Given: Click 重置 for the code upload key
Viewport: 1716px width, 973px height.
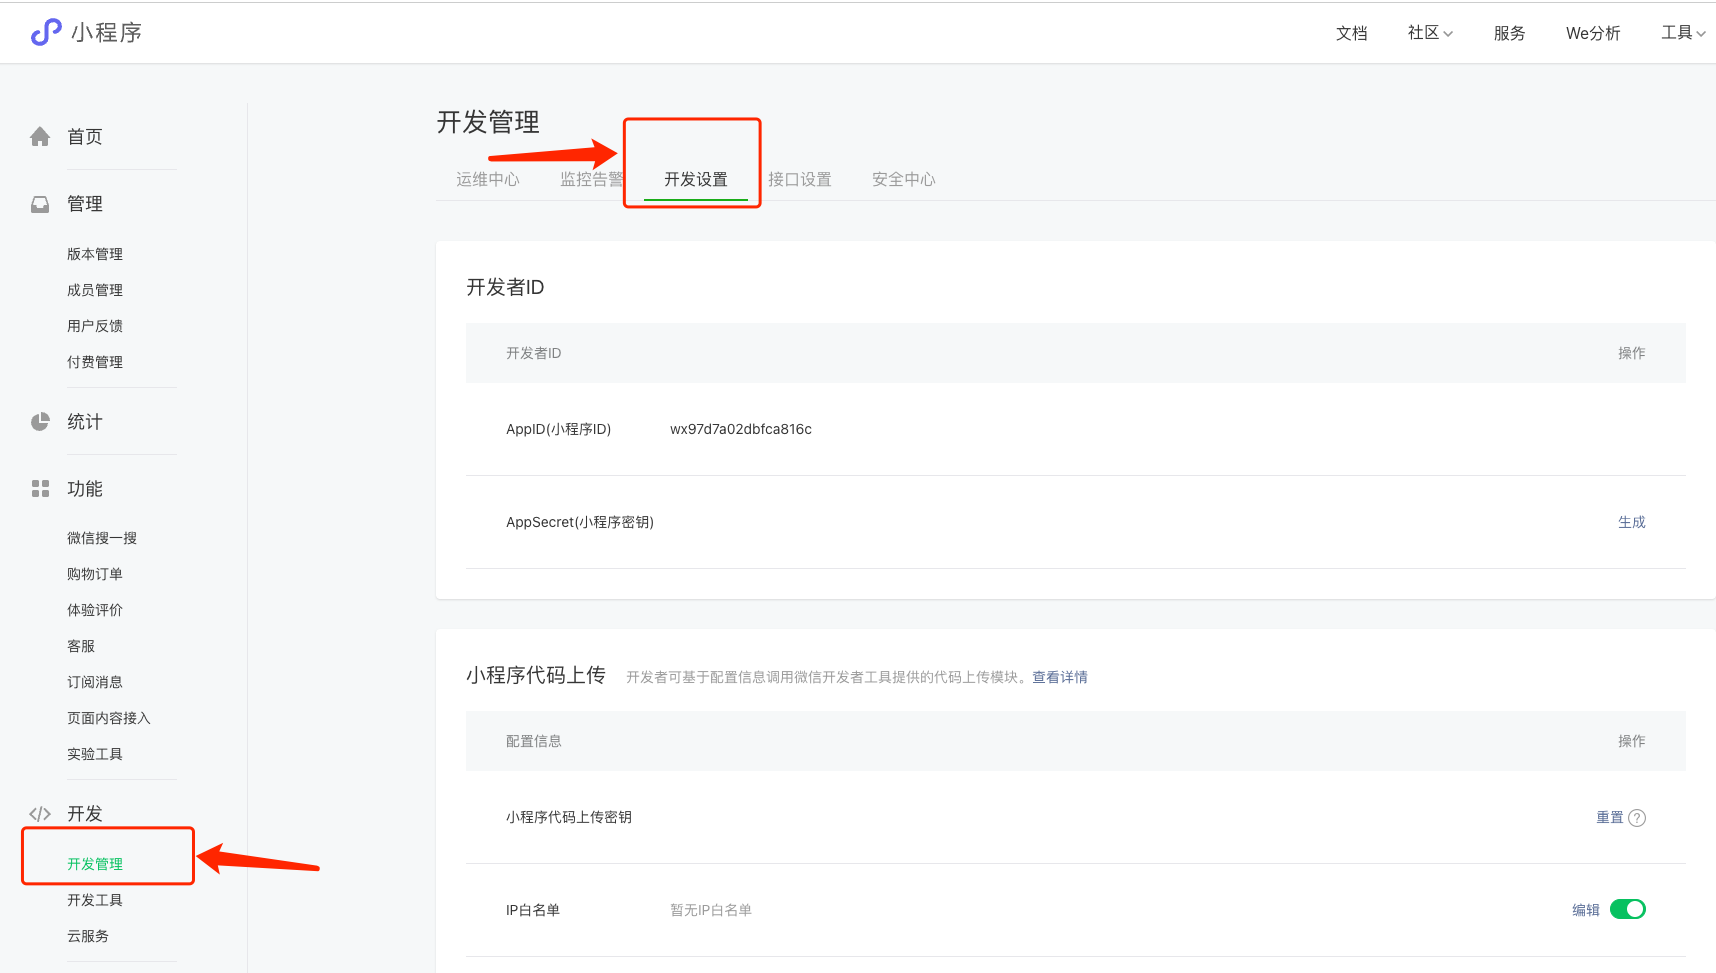Looking at the screenshot, I should click(1609, 817).
